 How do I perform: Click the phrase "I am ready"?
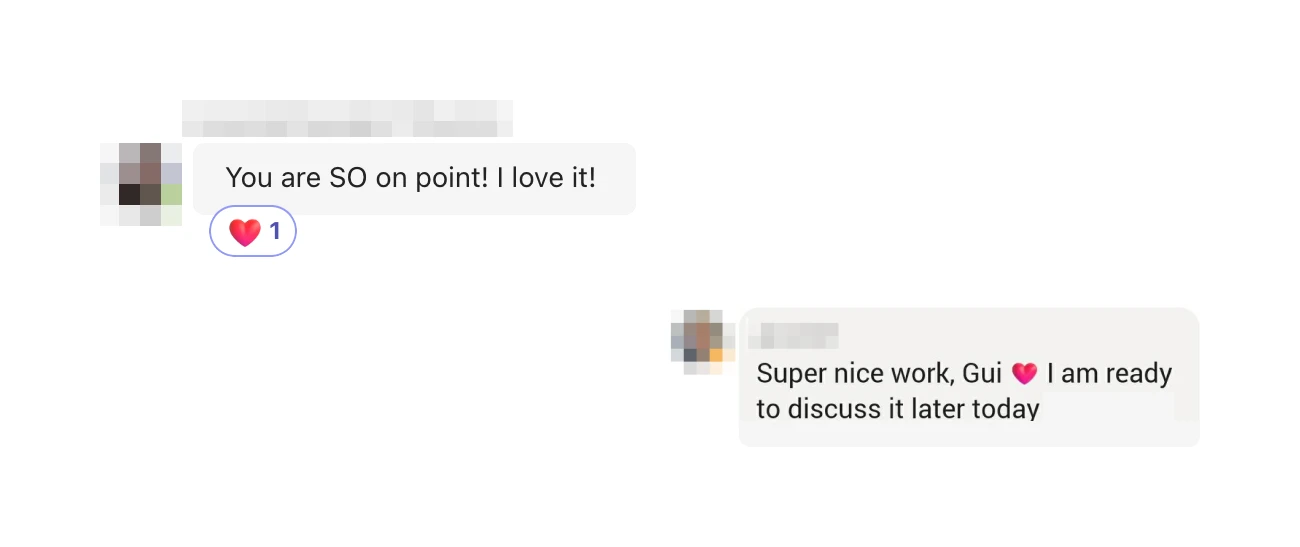tap(1109, 374)
